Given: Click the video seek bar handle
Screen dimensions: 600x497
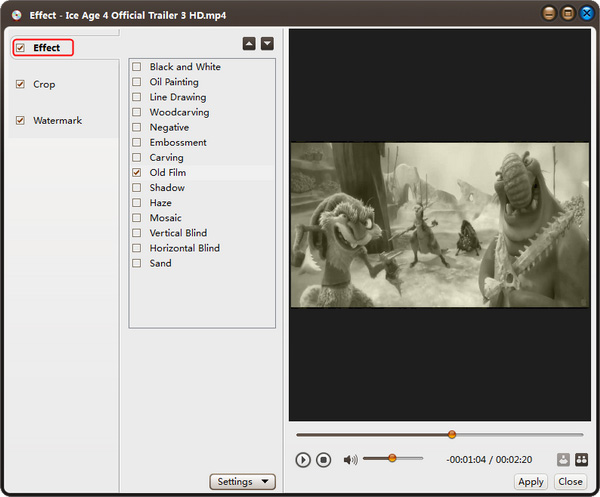Looking at the screenshot, I should [452, 434].
